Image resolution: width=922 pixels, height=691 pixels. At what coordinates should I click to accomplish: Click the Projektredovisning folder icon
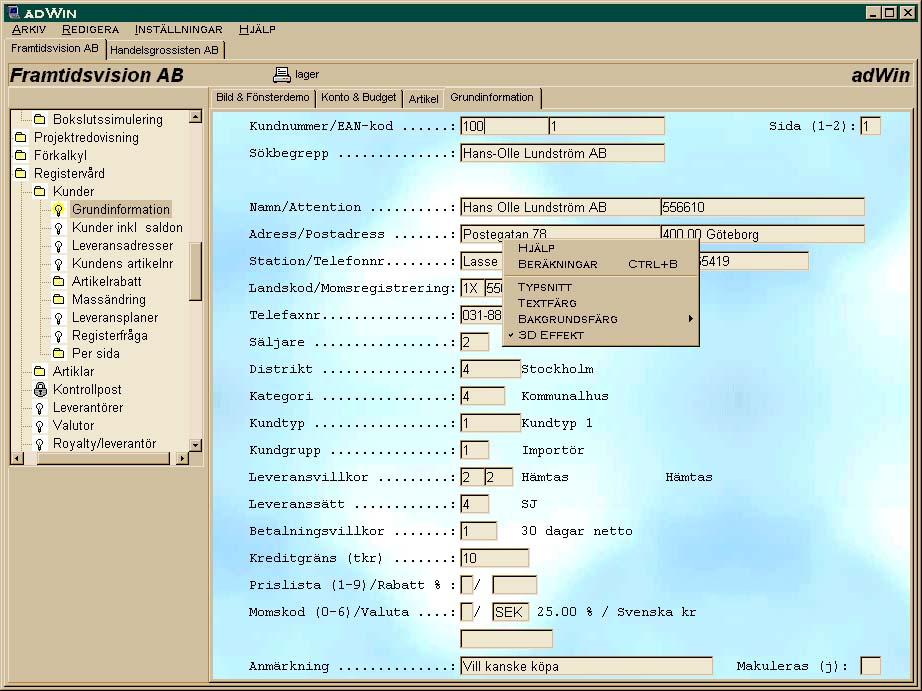(21, 138)
